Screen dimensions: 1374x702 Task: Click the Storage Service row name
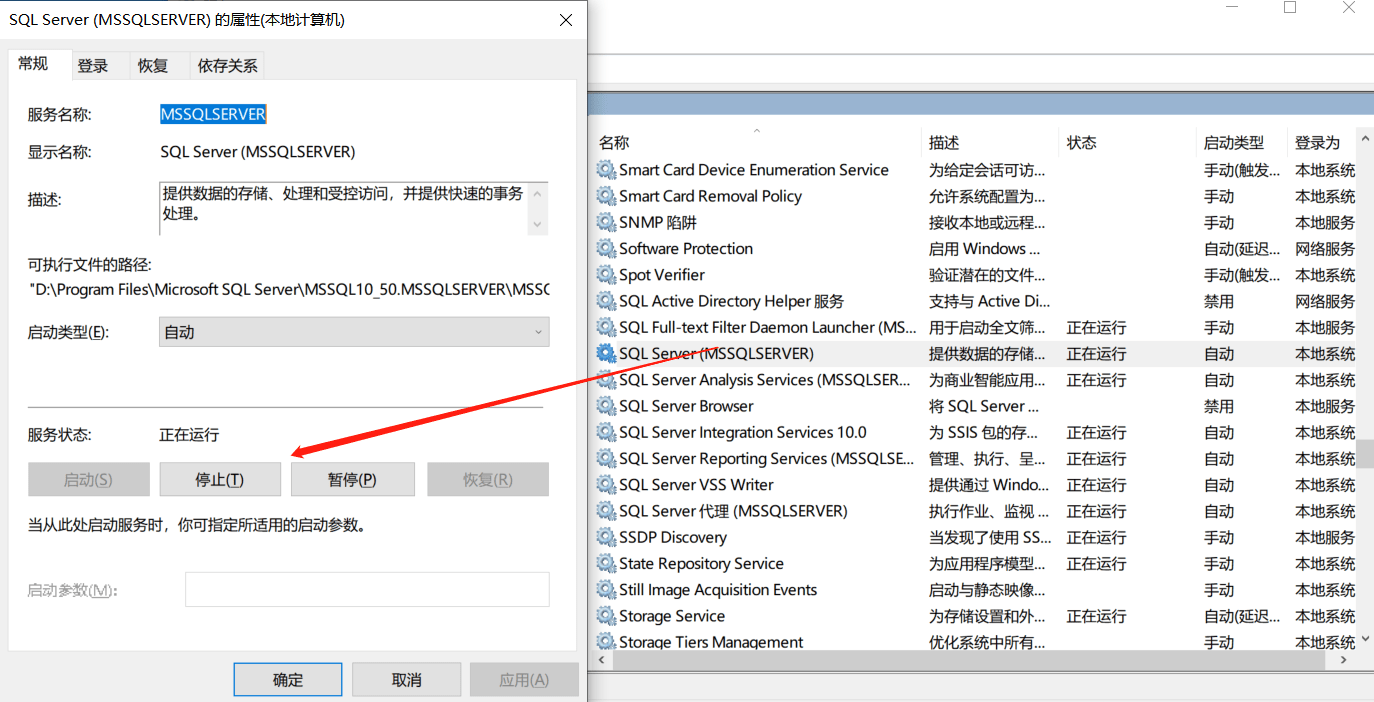point(672,616)
